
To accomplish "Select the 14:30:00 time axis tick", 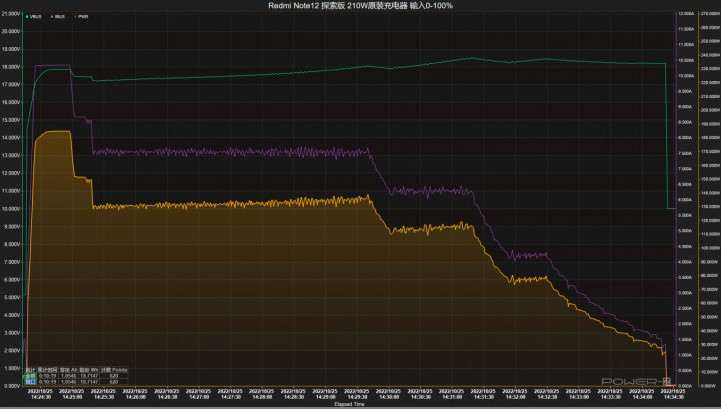I will coord(386,395).
